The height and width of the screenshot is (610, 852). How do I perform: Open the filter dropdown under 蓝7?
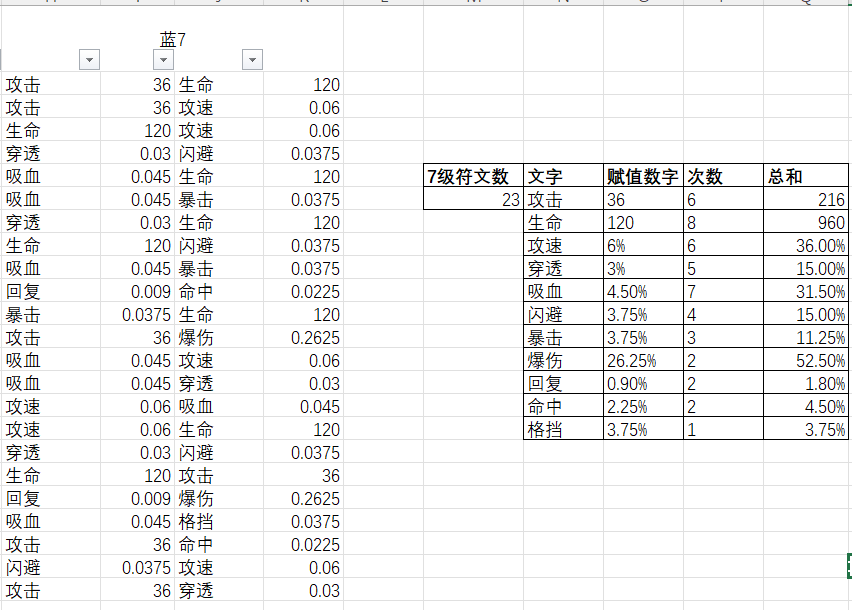coord(164,60)
